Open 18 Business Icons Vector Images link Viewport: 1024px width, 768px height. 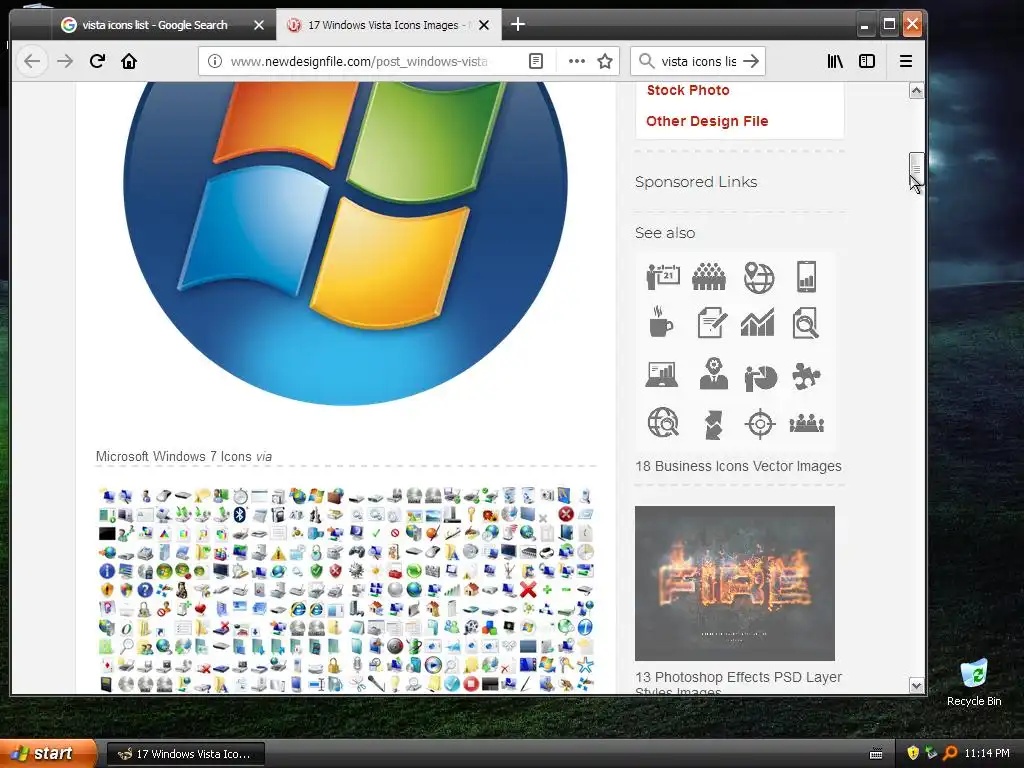click(x=738, y=466)
